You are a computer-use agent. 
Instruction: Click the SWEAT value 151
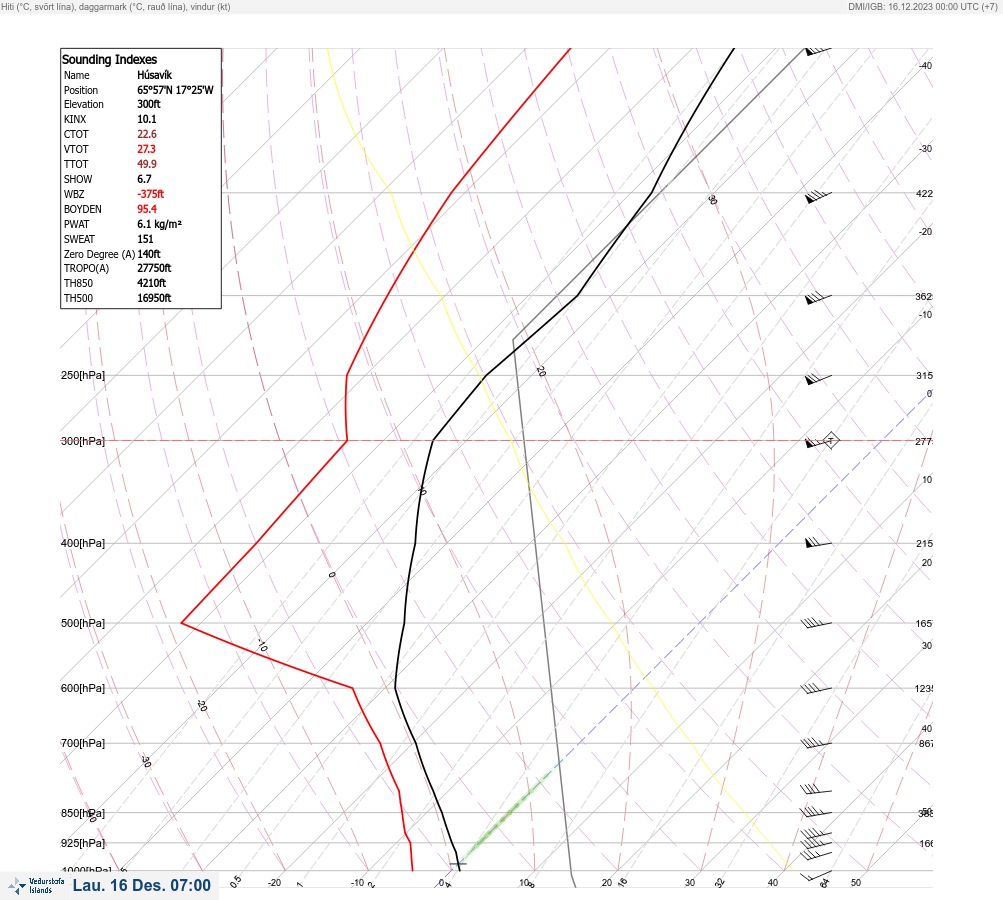tap(145, 239)
